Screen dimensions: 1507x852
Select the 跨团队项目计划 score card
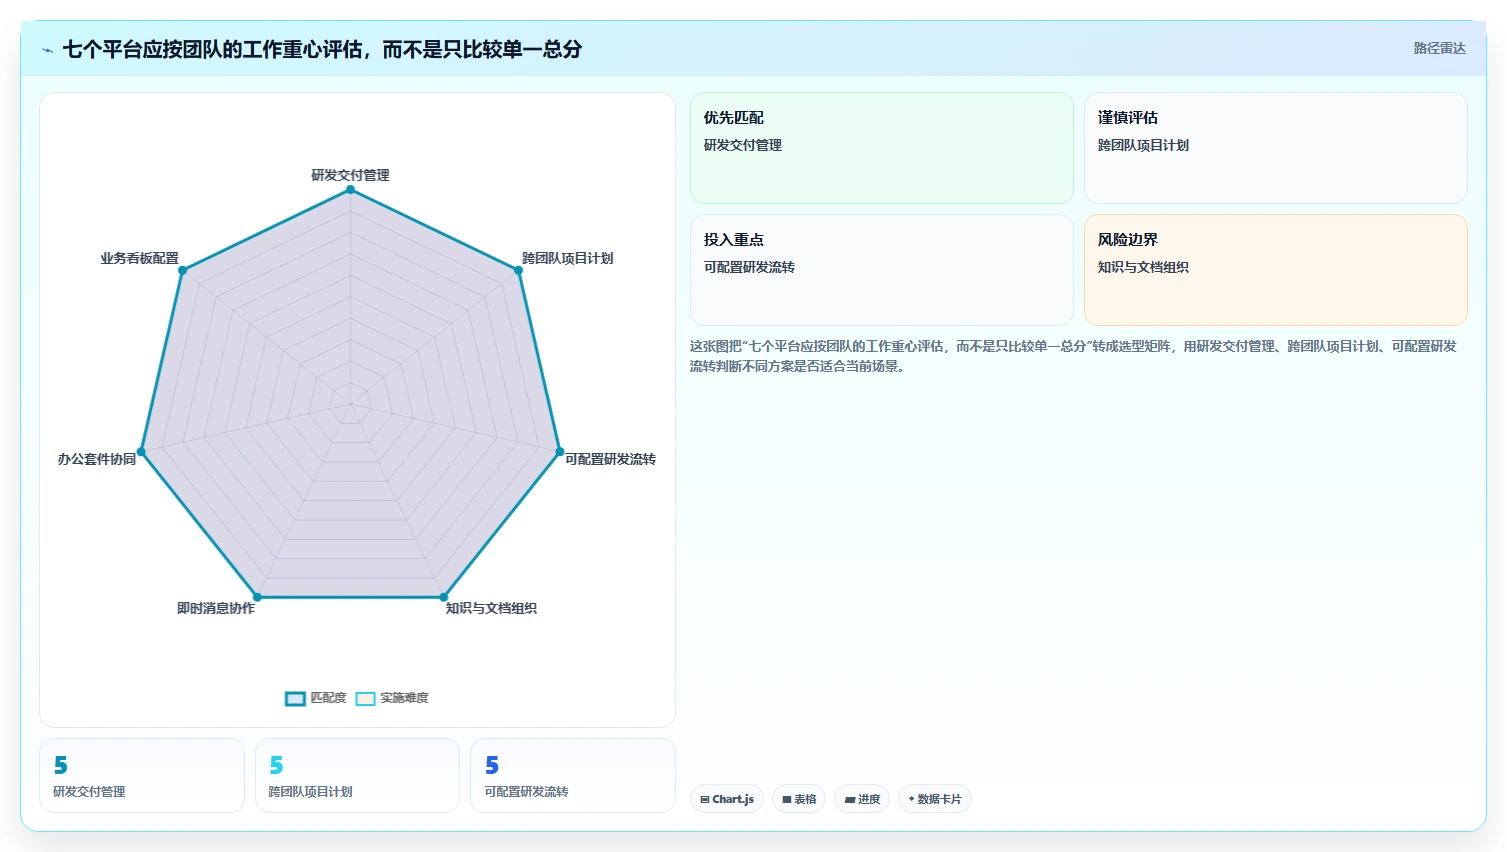357,776
